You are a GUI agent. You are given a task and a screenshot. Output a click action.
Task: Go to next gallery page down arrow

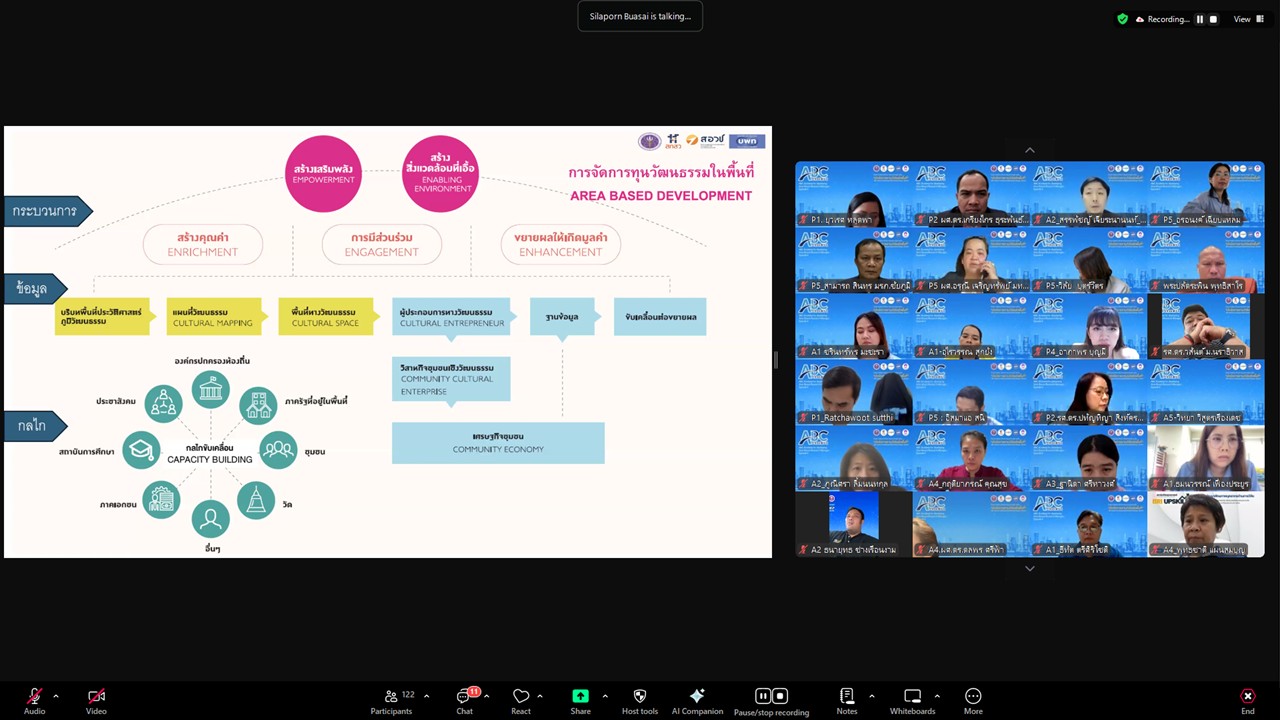1029,568
